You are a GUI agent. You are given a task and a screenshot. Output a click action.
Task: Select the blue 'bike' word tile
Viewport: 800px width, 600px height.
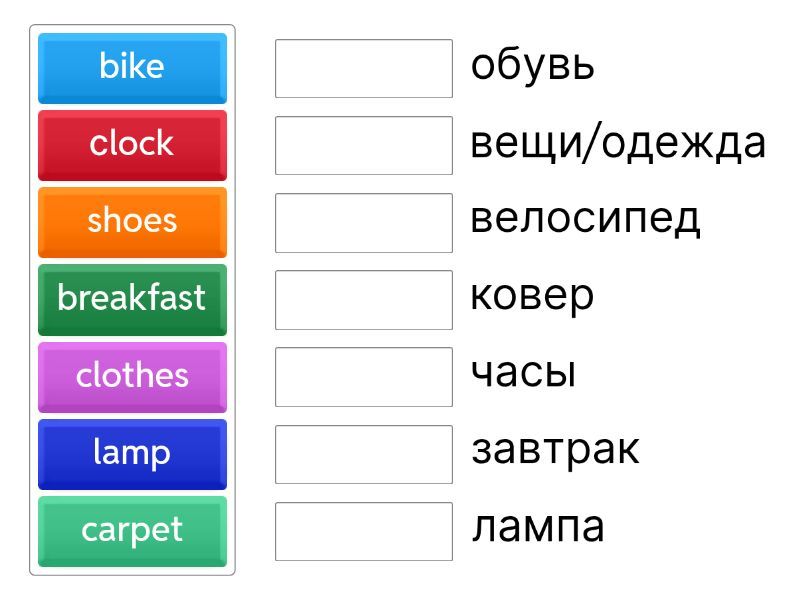tap(132, 67)
